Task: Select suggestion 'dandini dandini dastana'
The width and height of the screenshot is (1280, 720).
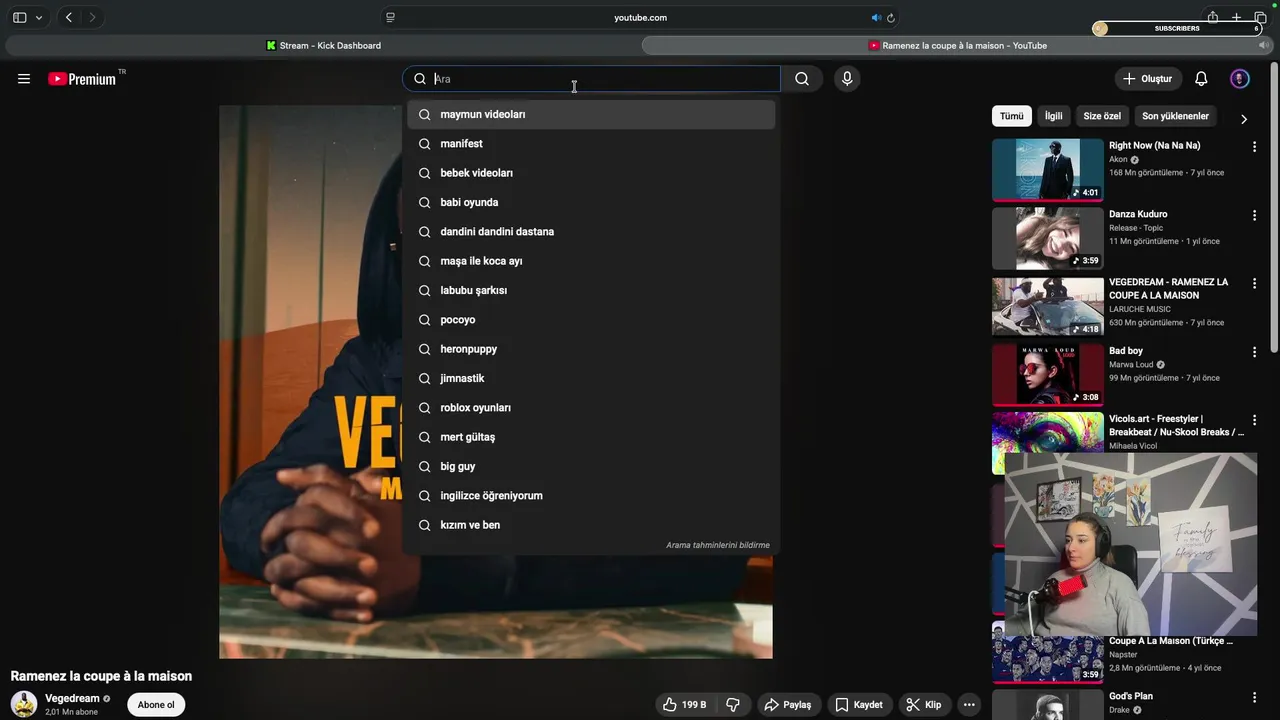Action: click(x=591, y=232)
